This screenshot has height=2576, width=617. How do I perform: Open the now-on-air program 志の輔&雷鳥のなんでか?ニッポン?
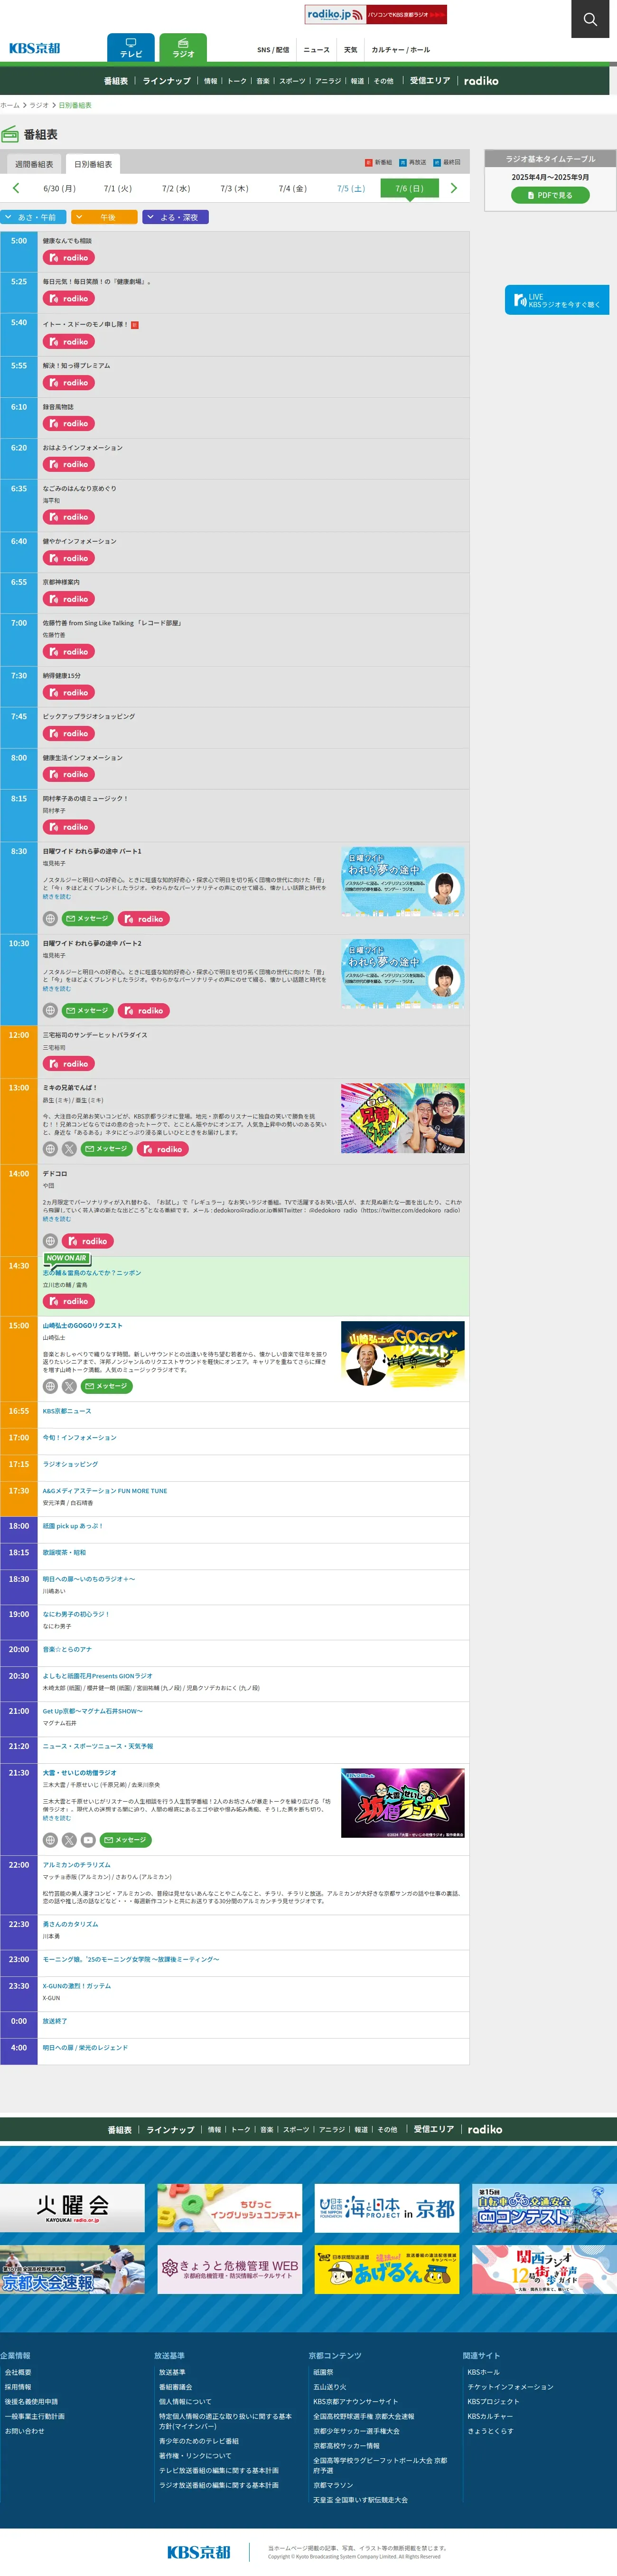[x=92, y=1273]
